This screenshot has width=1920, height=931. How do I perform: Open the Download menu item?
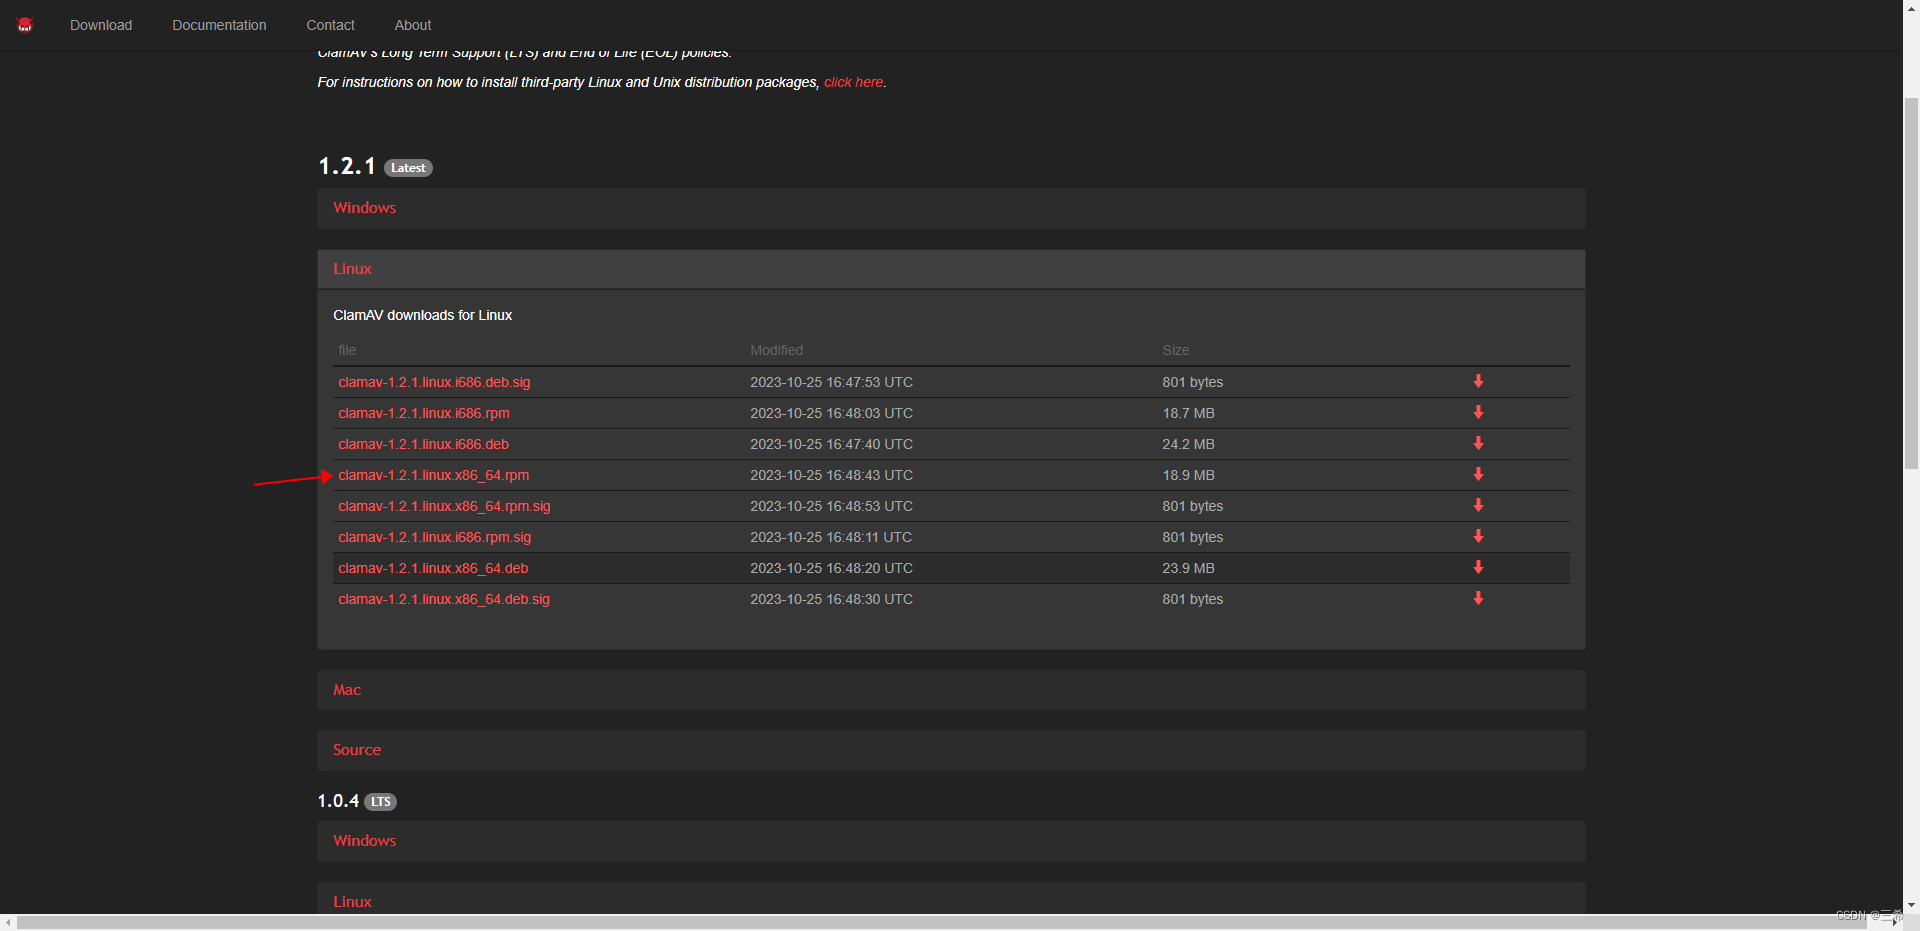coord(101,25)
